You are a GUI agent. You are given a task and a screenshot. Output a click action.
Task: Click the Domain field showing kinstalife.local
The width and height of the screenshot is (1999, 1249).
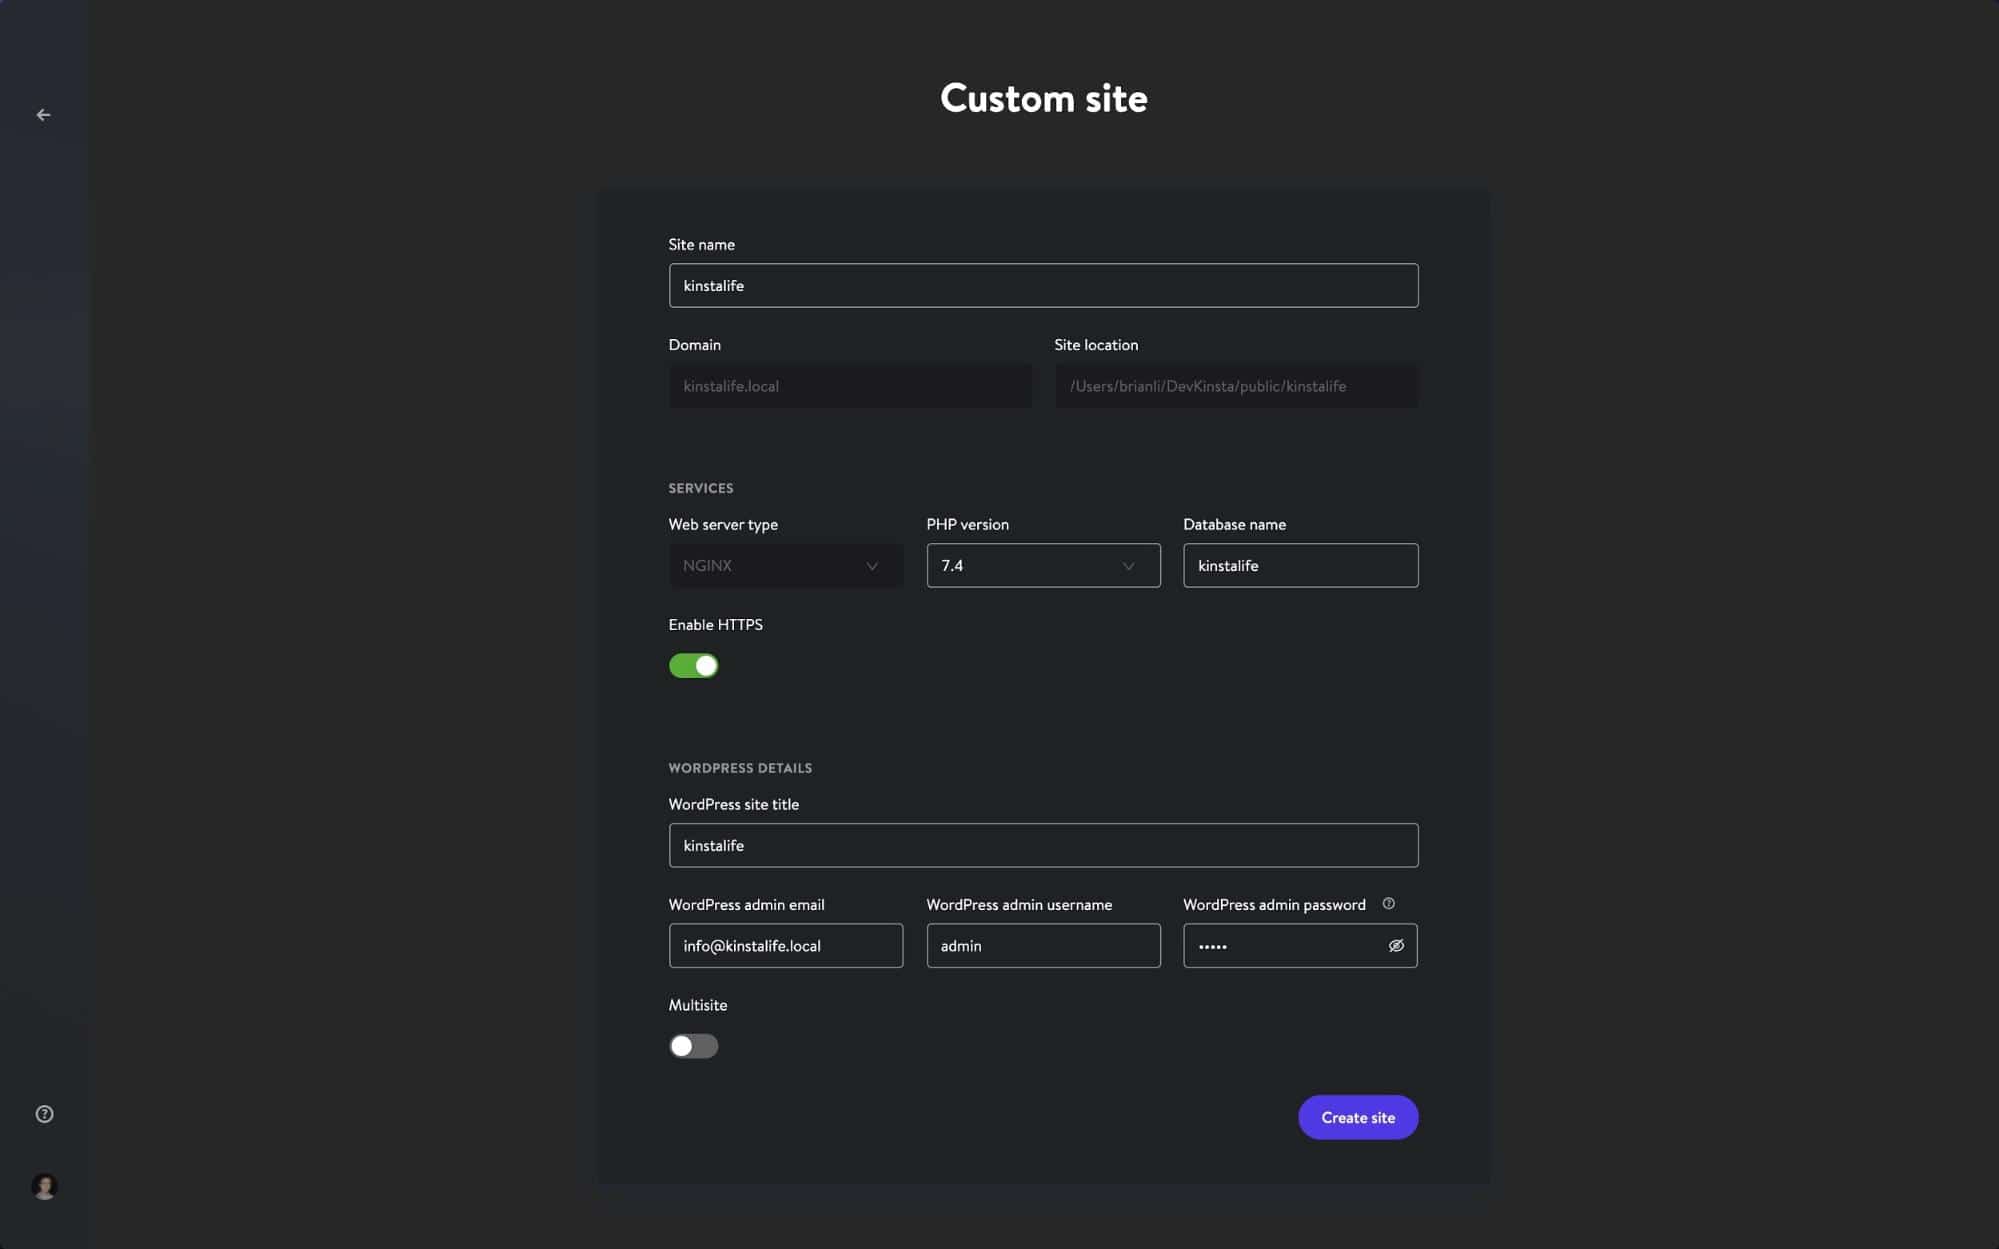(850, 386)
